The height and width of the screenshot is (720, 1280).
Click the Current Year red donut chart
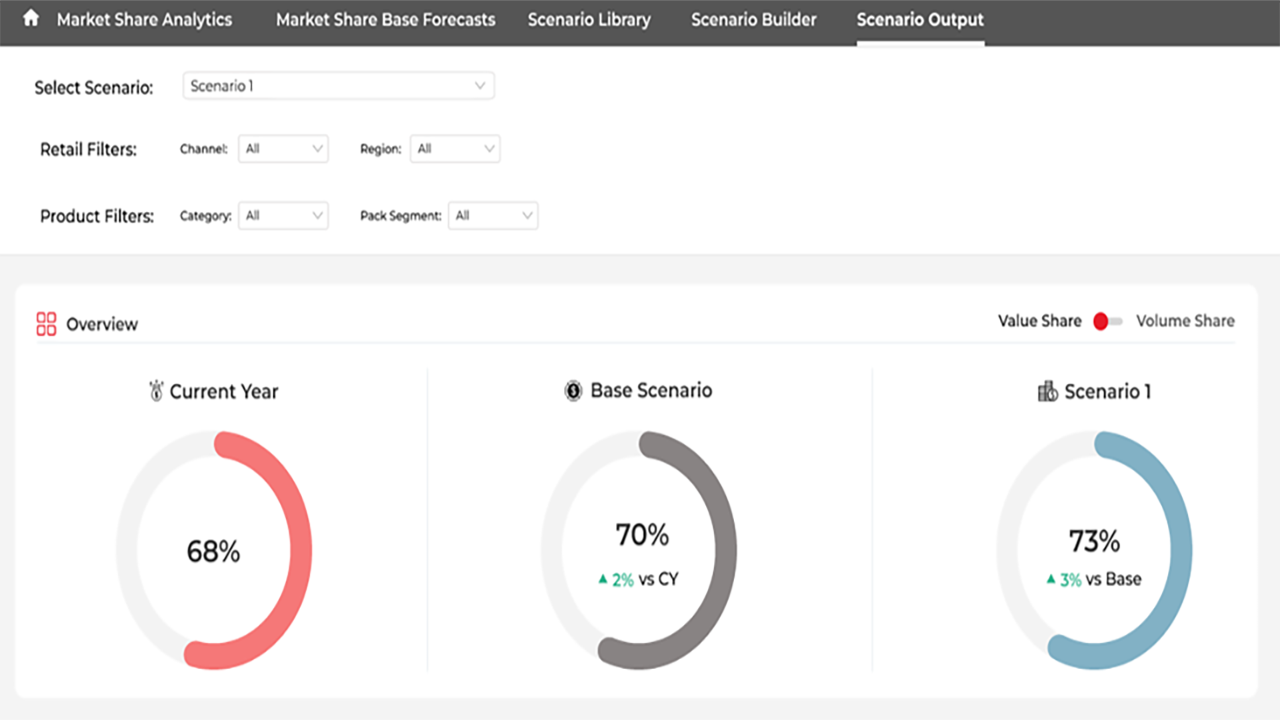tap(214, 550)
